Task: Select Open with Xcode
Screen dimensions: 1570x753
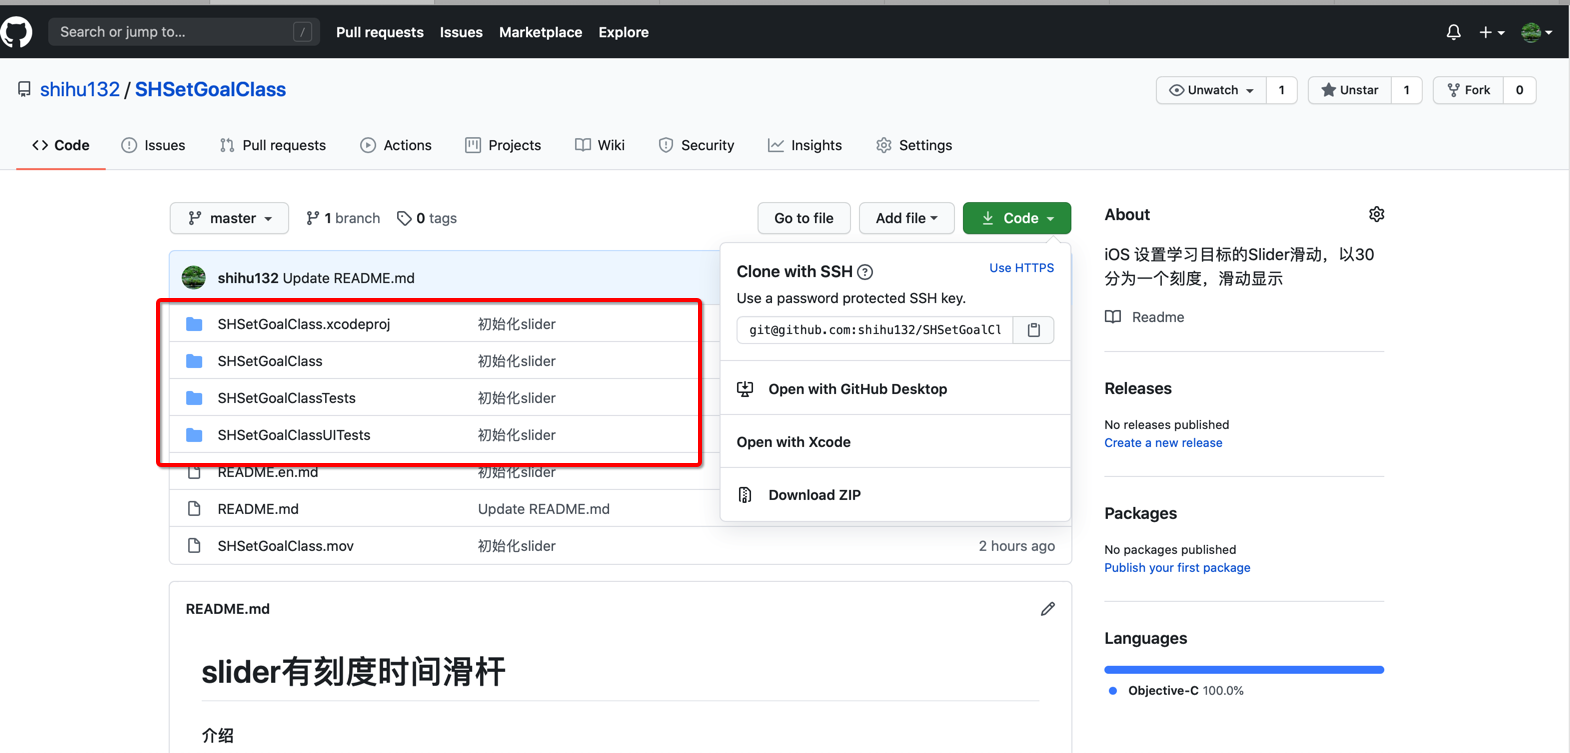Action: coord(793,442)
